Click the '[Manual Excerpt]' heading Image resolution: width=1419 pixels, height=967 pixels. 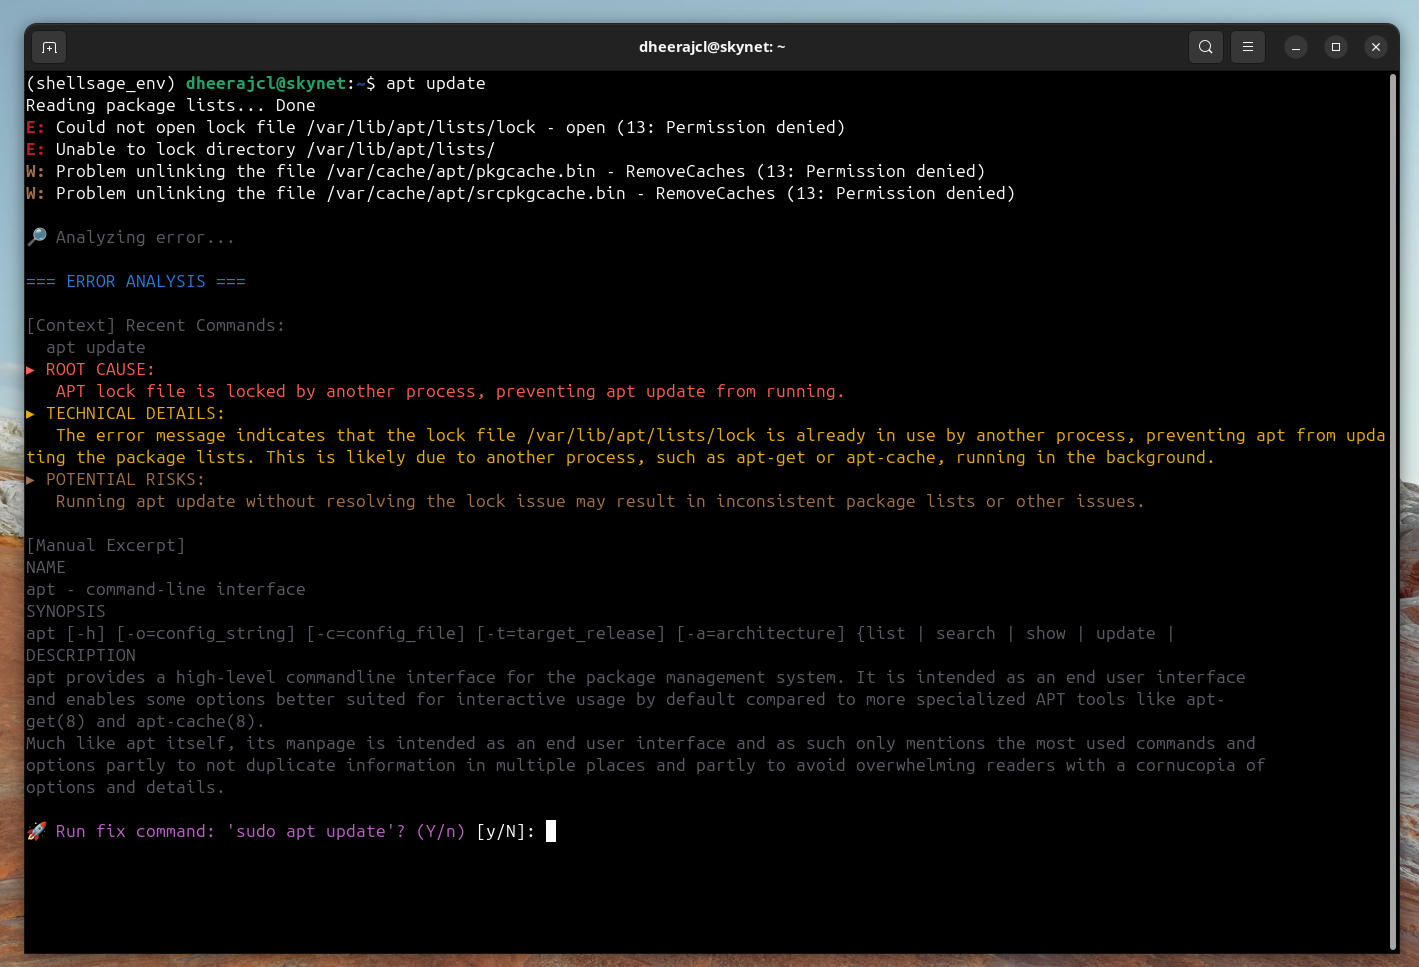[106, 546]
